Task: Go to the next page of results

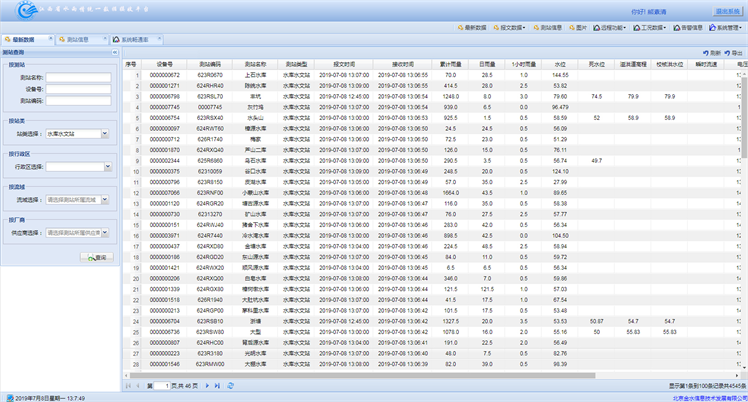Action: point(207,385)
